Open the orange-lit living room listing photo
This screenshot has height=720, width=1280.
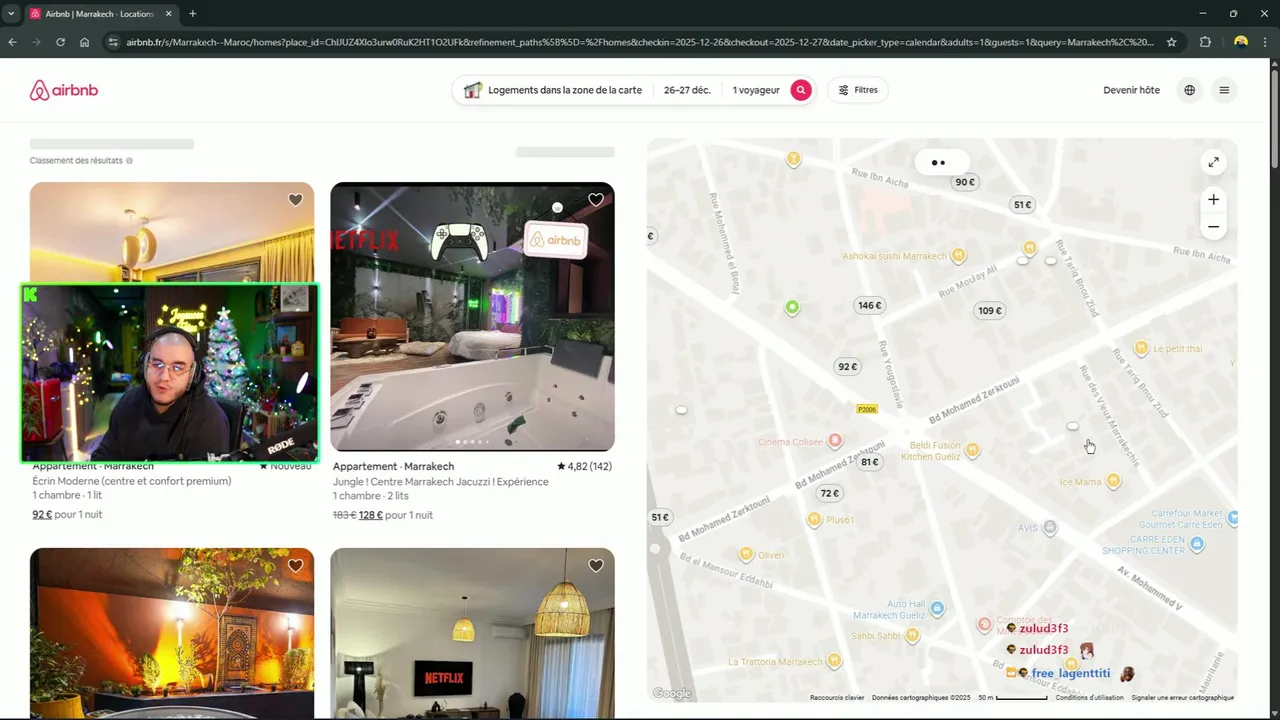[172, 633]
